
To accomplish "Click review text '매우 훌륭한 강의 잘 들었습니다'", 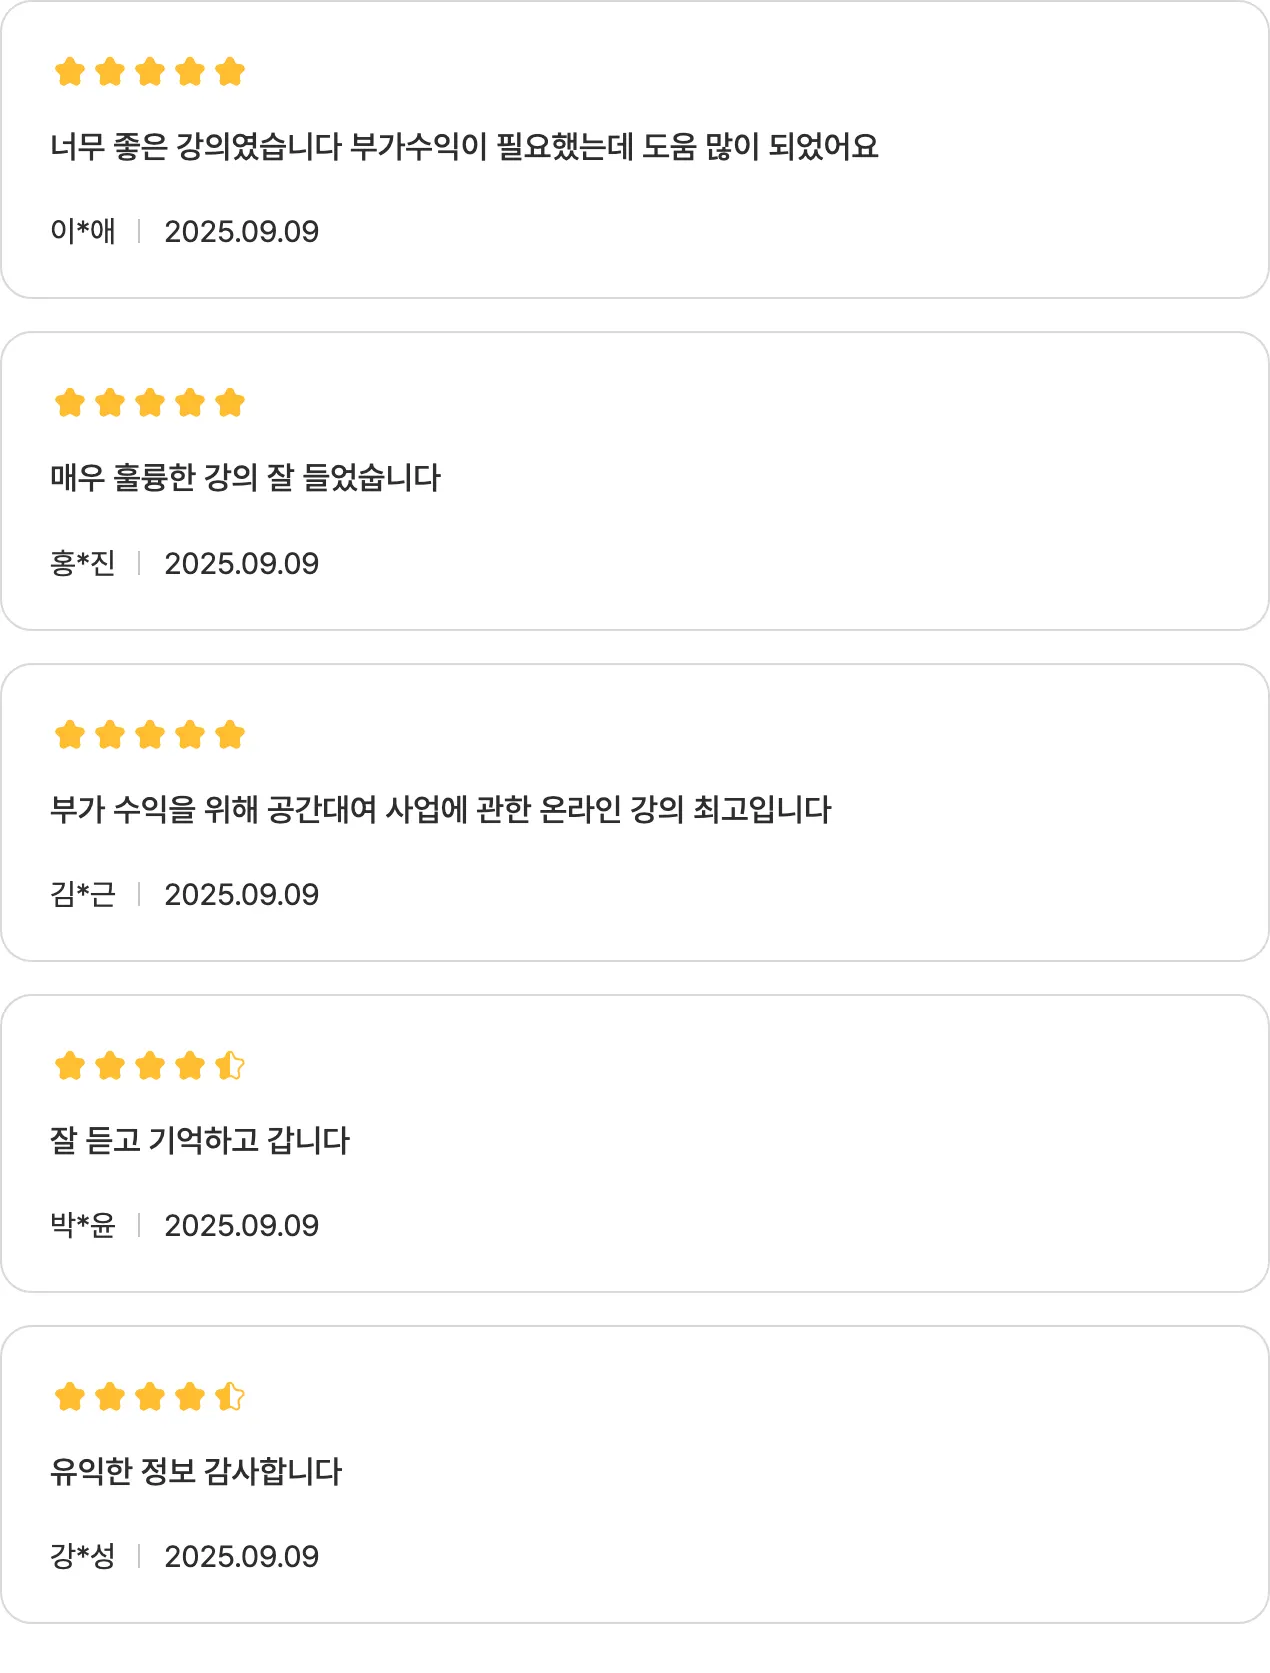I will 245,478.
